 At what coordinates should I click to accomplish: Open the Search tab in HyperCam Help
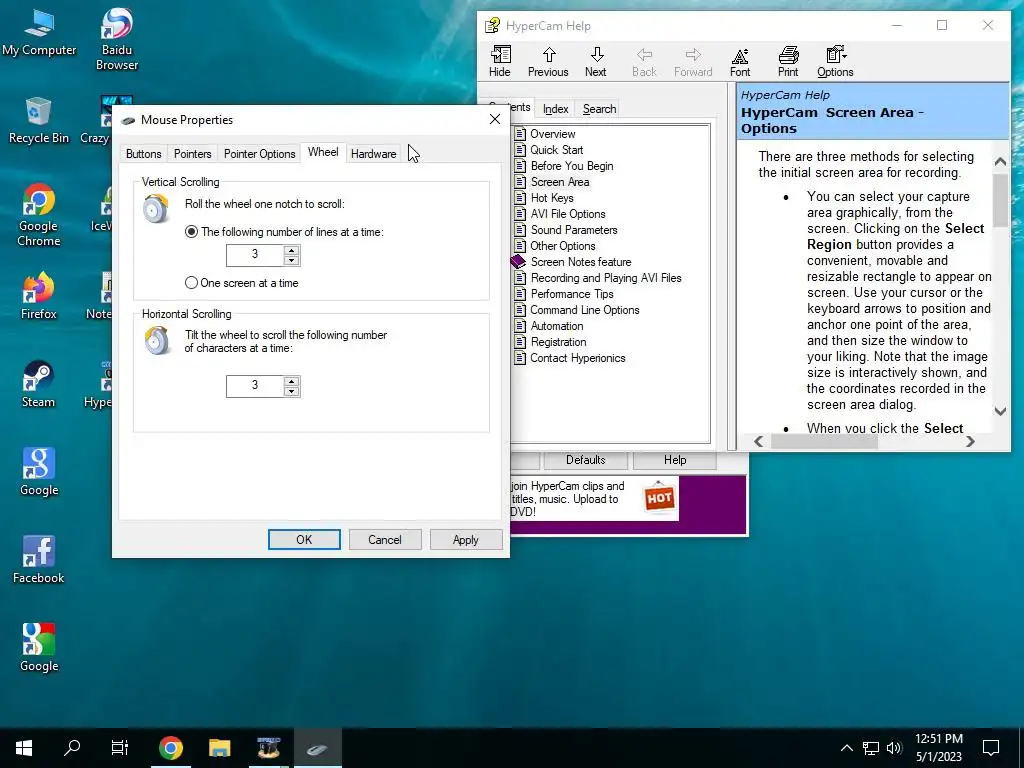pyautogui.click(x=600, y=109)
